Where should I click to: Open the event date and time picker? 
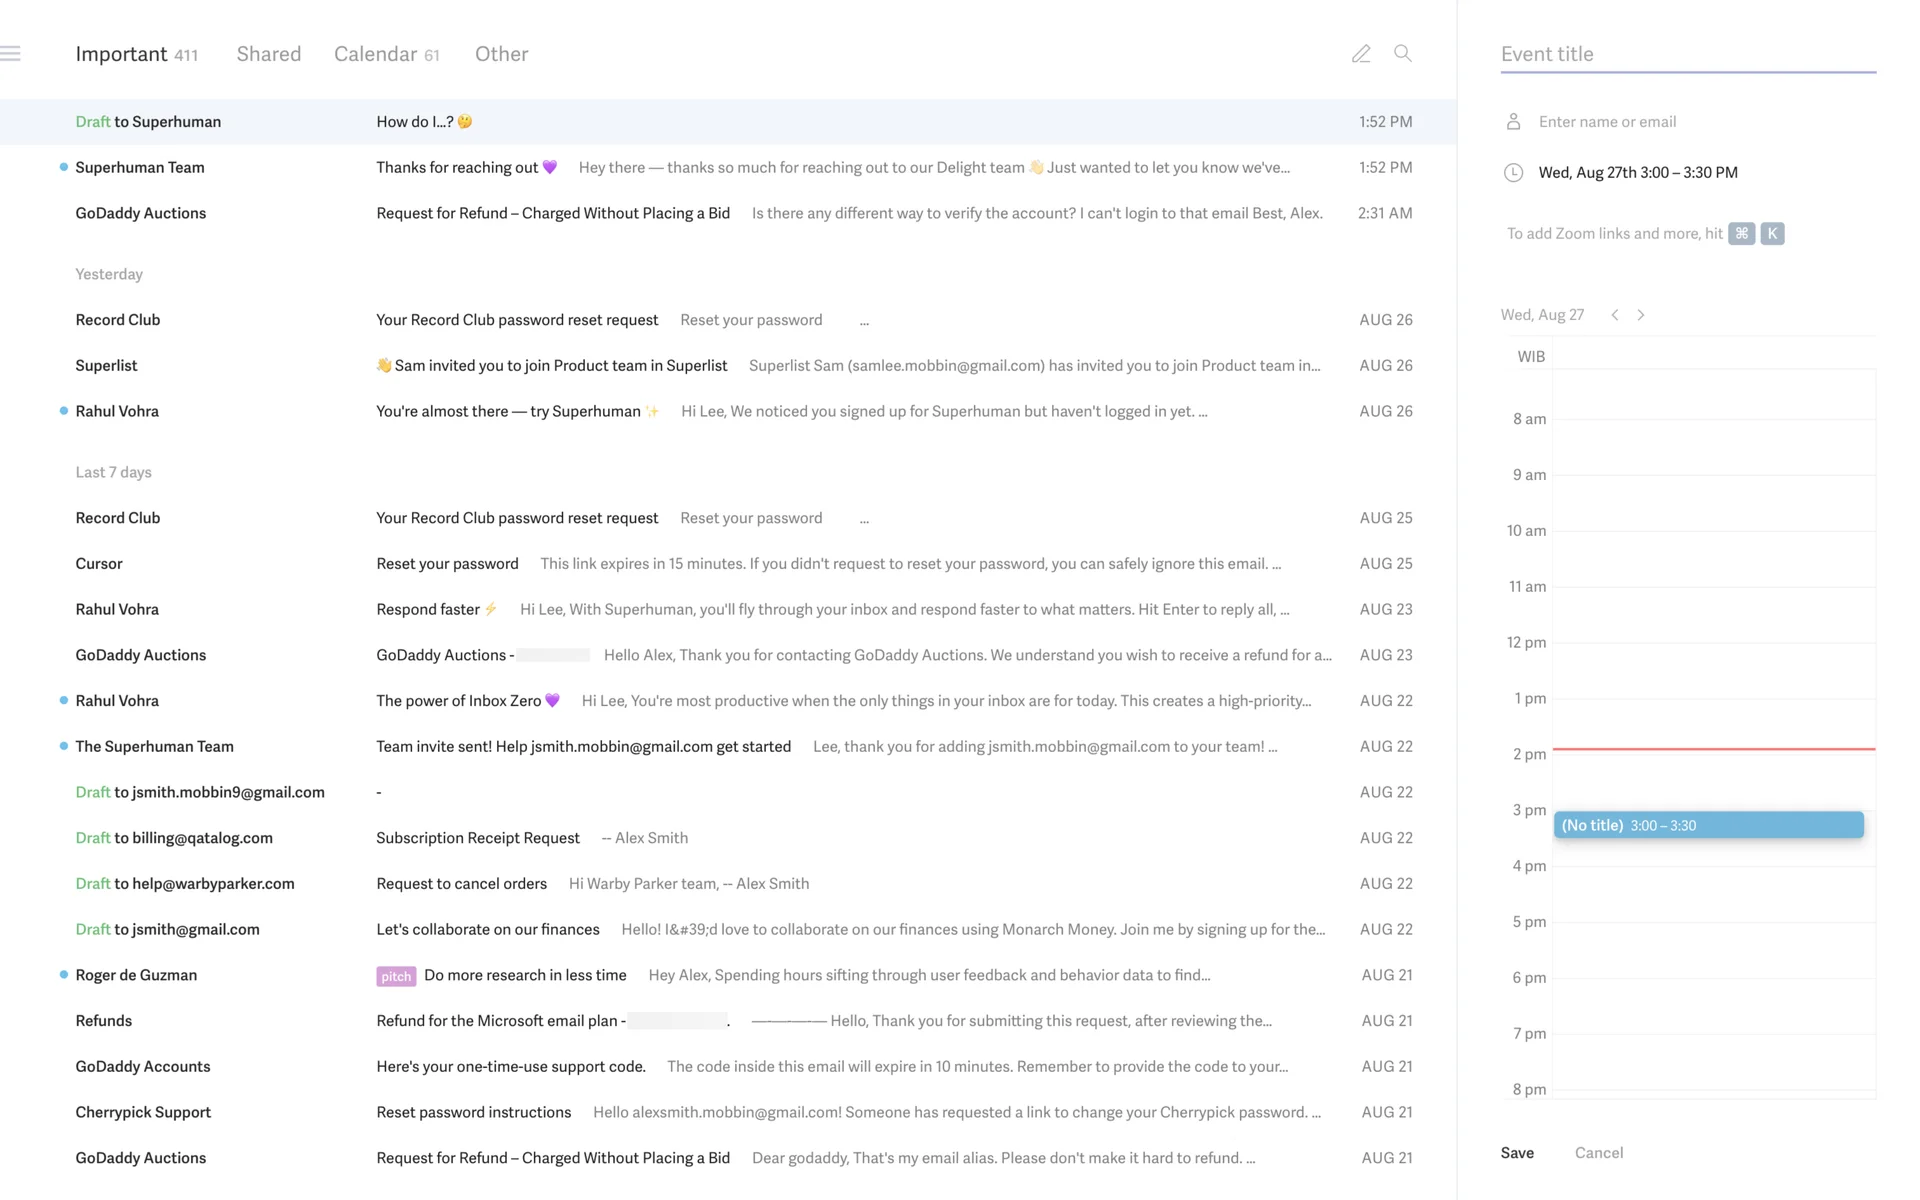pyautogui.click(x=1638, y=173)
